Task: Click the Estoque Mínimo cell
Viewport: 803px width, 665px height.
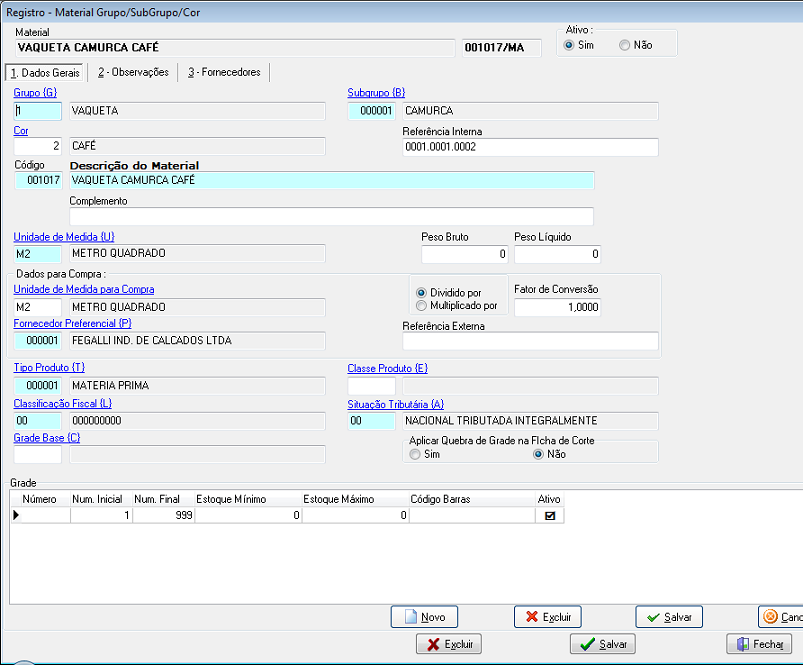Action: [248, 516]
